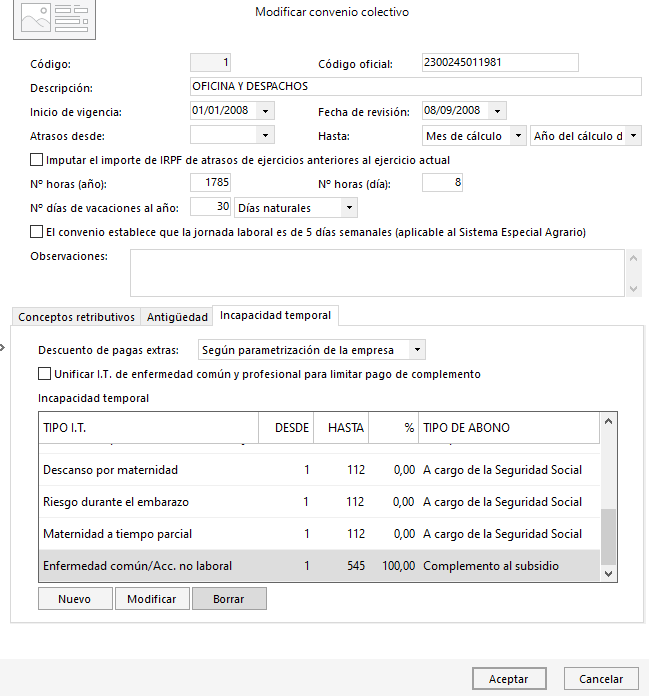The height and width of the screenshot is (696, 649).
Task: Switch to the Conceptos retributivos tab
Action: point(77,317)
